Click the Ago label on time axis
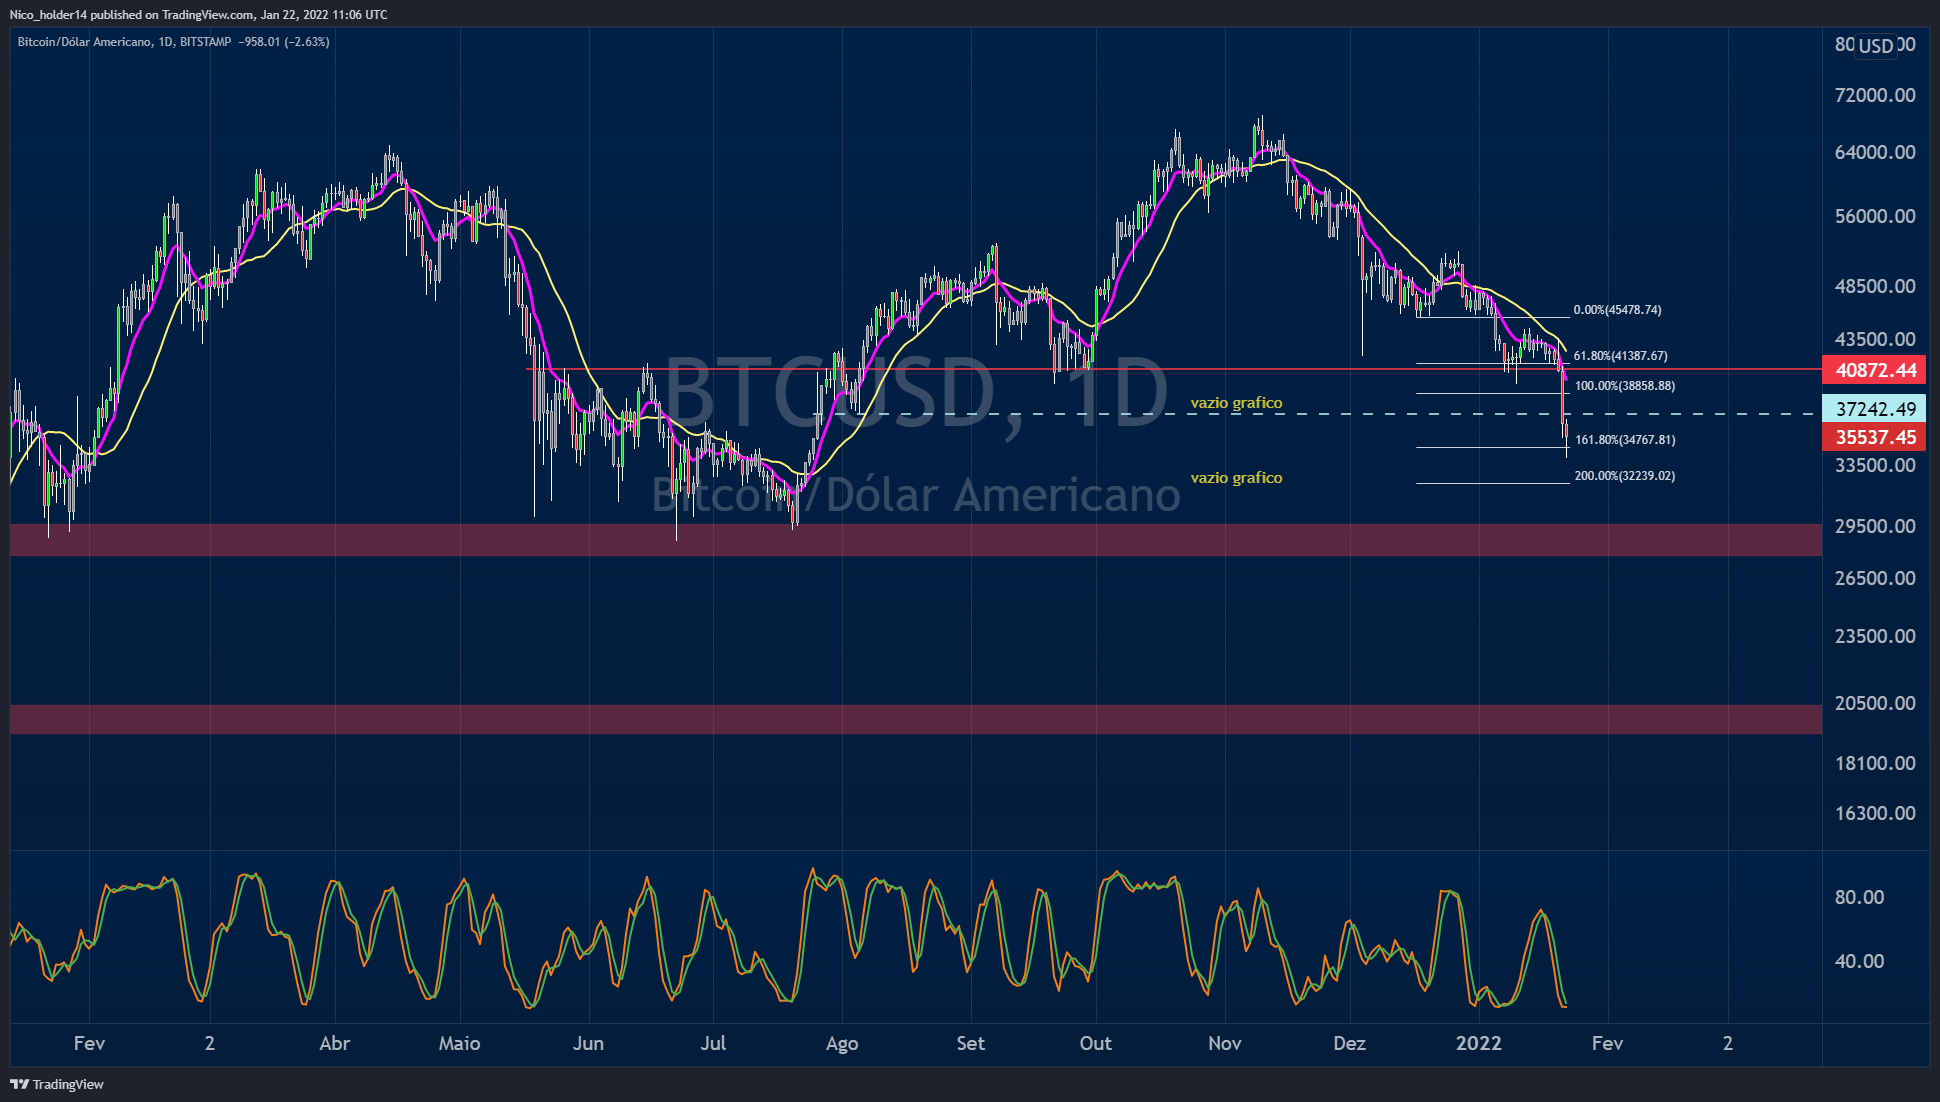1940x1102 pixels. point(842,1044)
